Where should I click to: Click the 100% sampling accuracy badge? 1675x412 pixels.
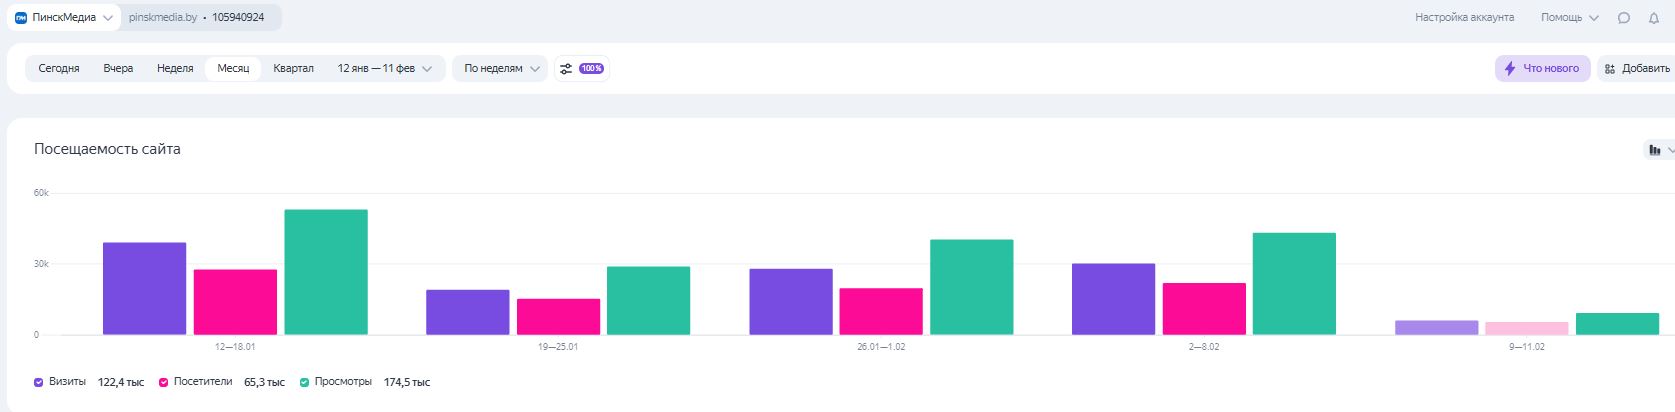coord(591,69)
